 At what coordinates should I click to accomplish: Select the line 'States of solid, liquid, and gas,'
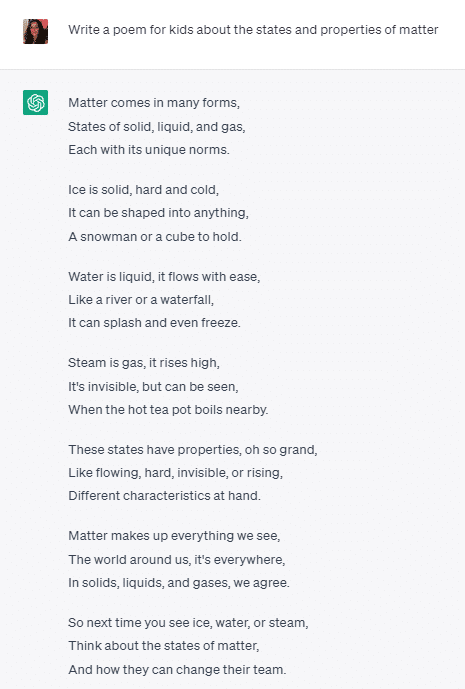tap(157, 127)
